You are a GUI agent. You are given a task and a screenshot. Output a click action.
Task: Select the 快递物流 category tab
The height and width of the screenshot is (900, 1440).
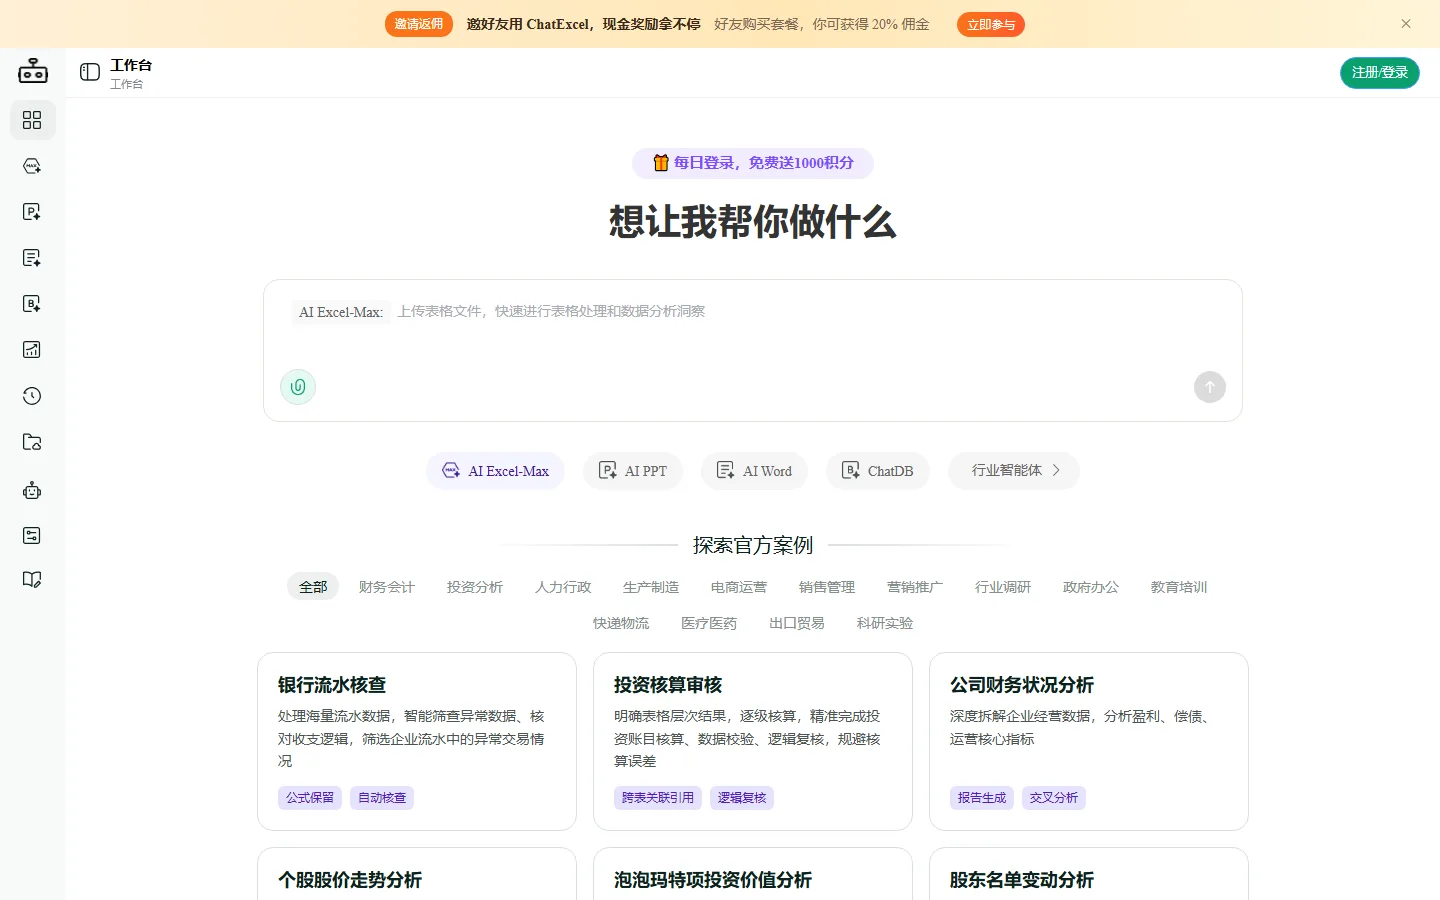pos(621,623)
